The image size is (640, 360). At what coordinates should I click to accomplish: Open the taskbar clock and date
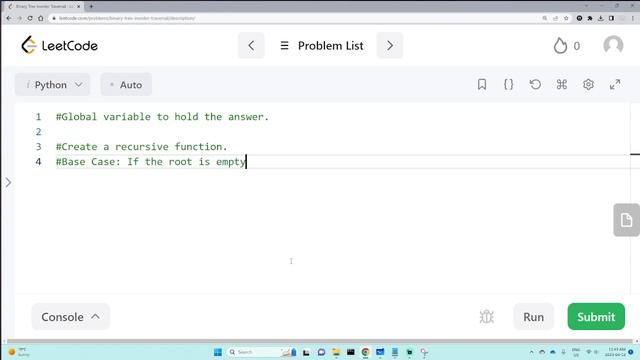point(617,352)
